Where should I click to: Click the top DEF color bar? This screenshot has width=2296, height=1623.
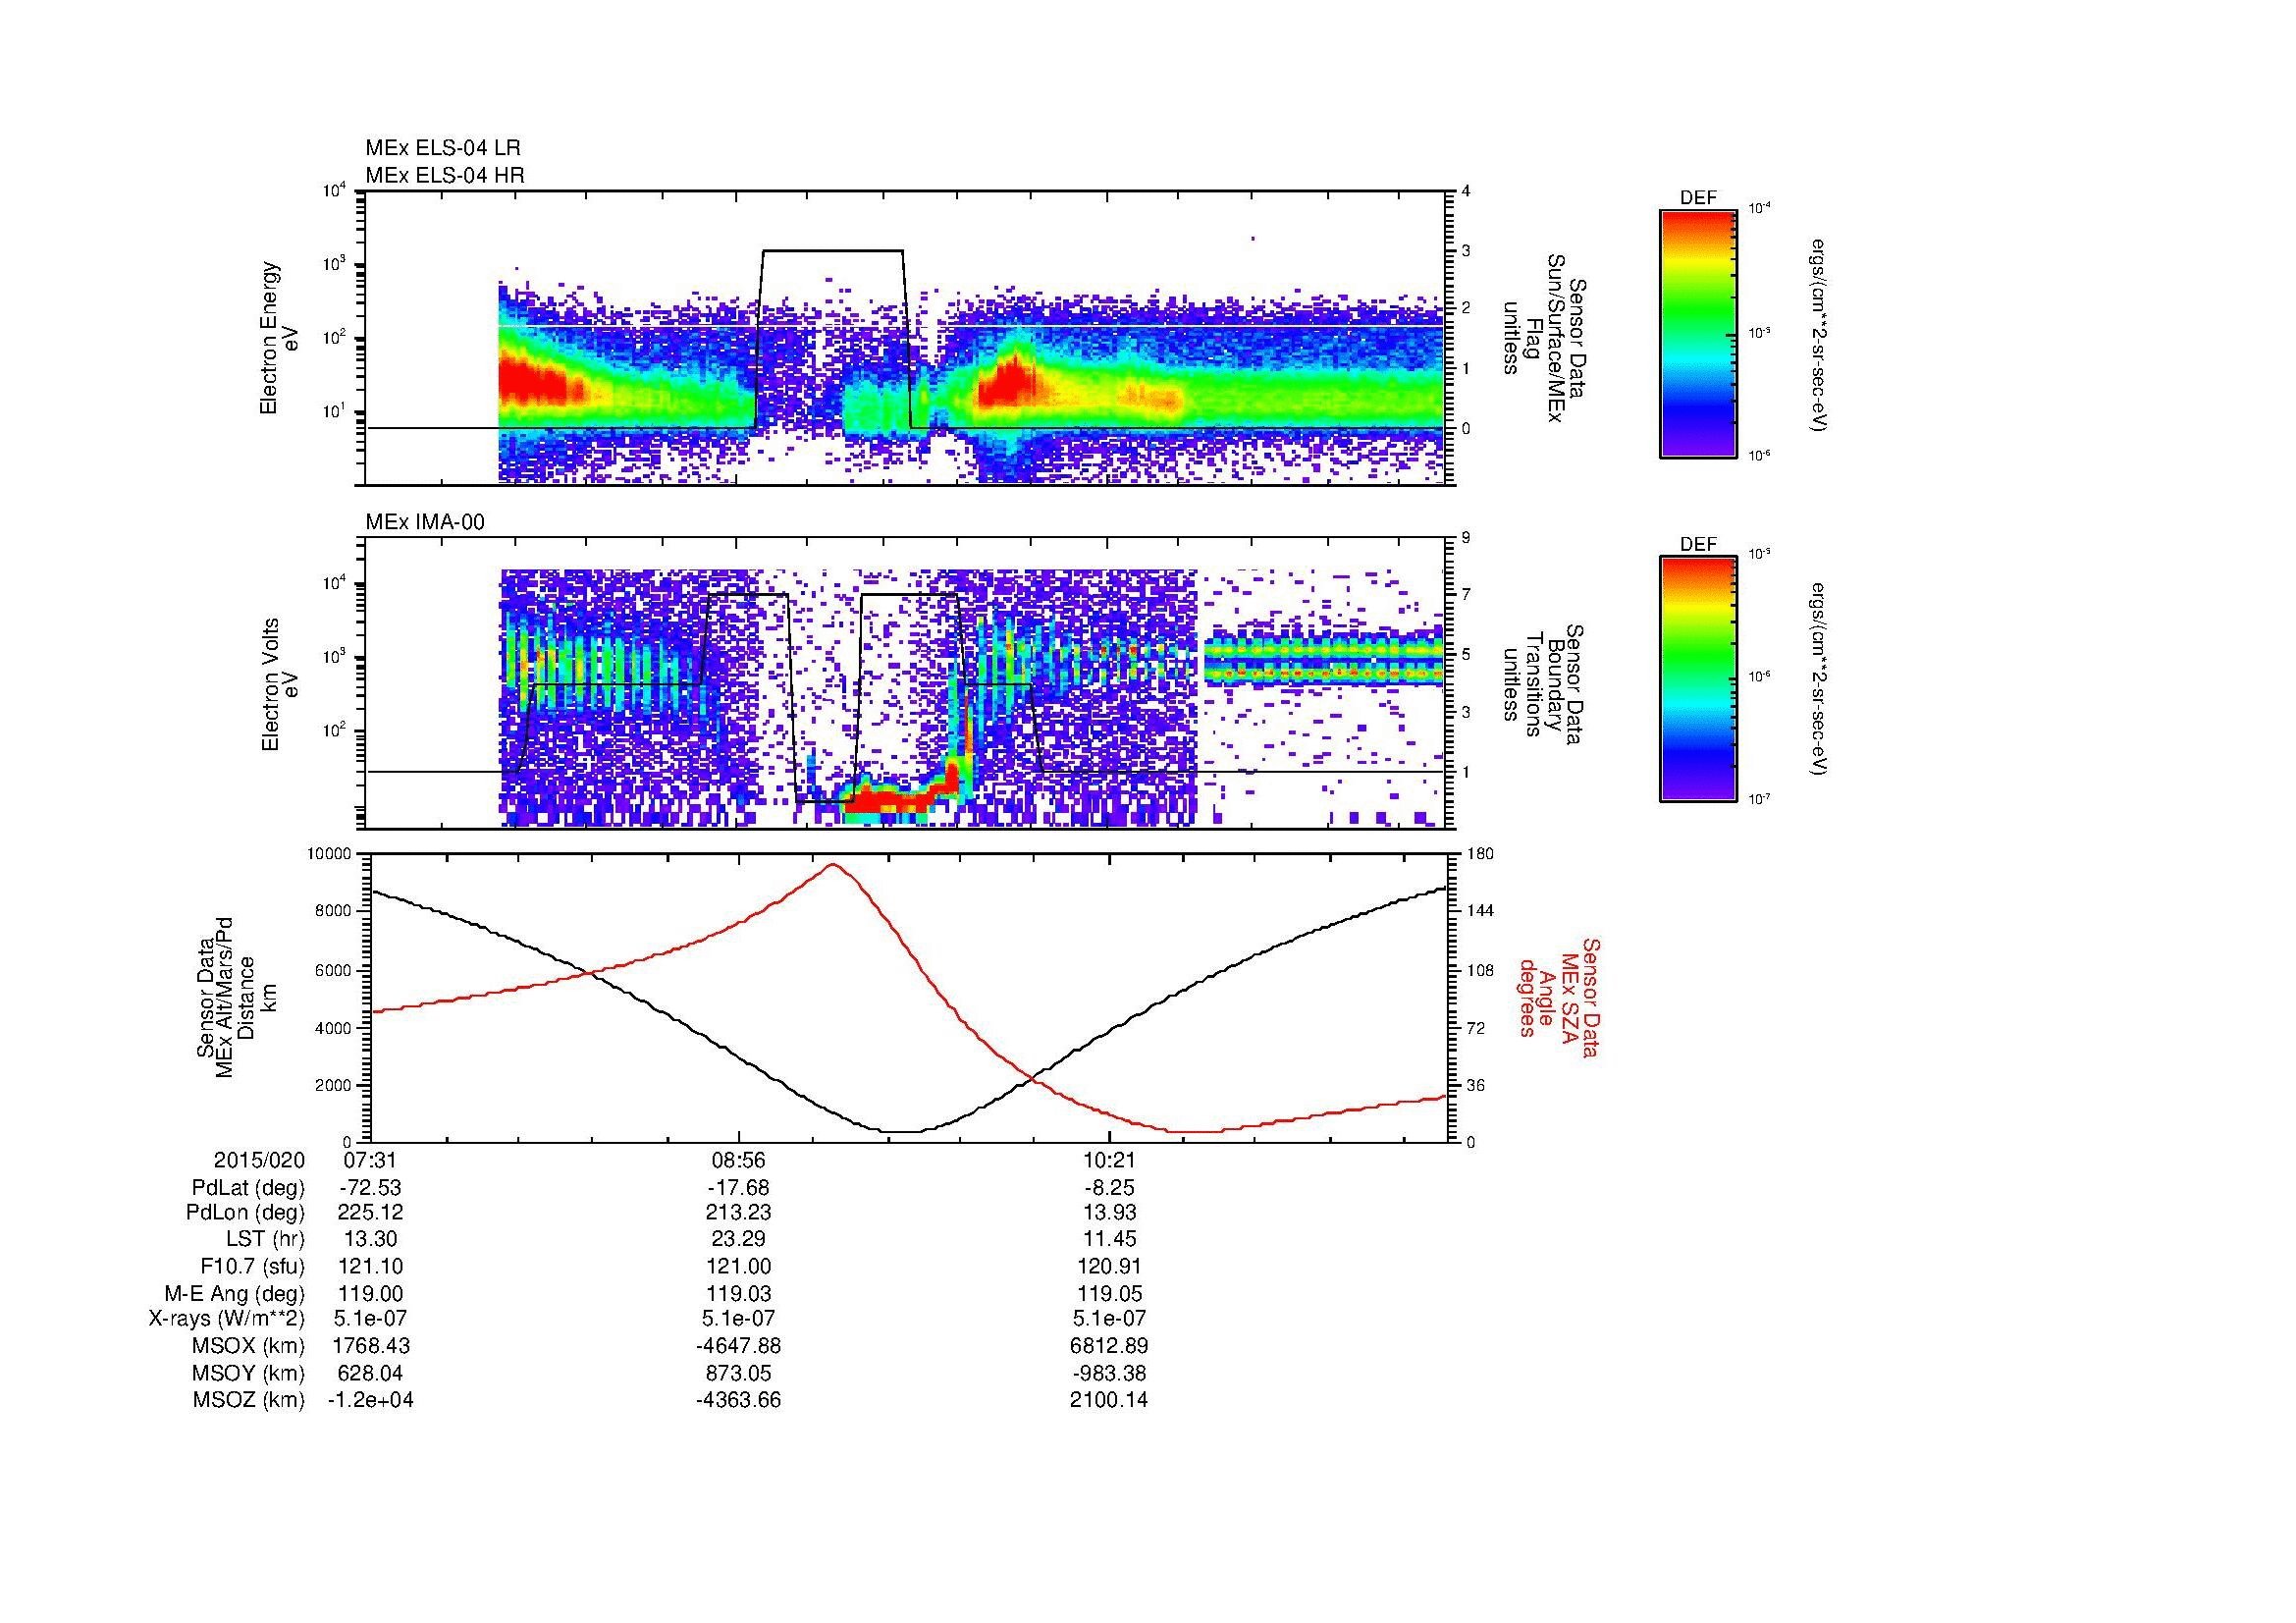1698,333
